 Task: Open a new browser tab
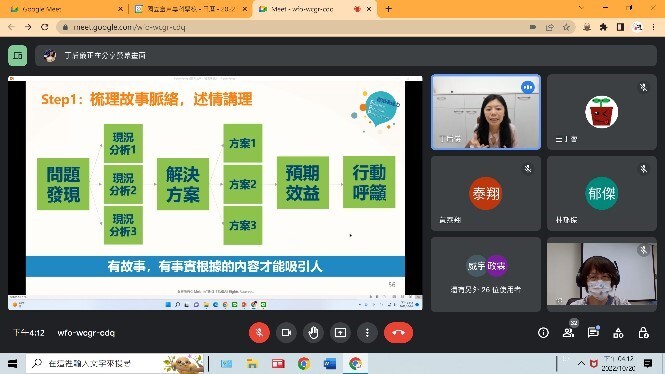point(388,9)
